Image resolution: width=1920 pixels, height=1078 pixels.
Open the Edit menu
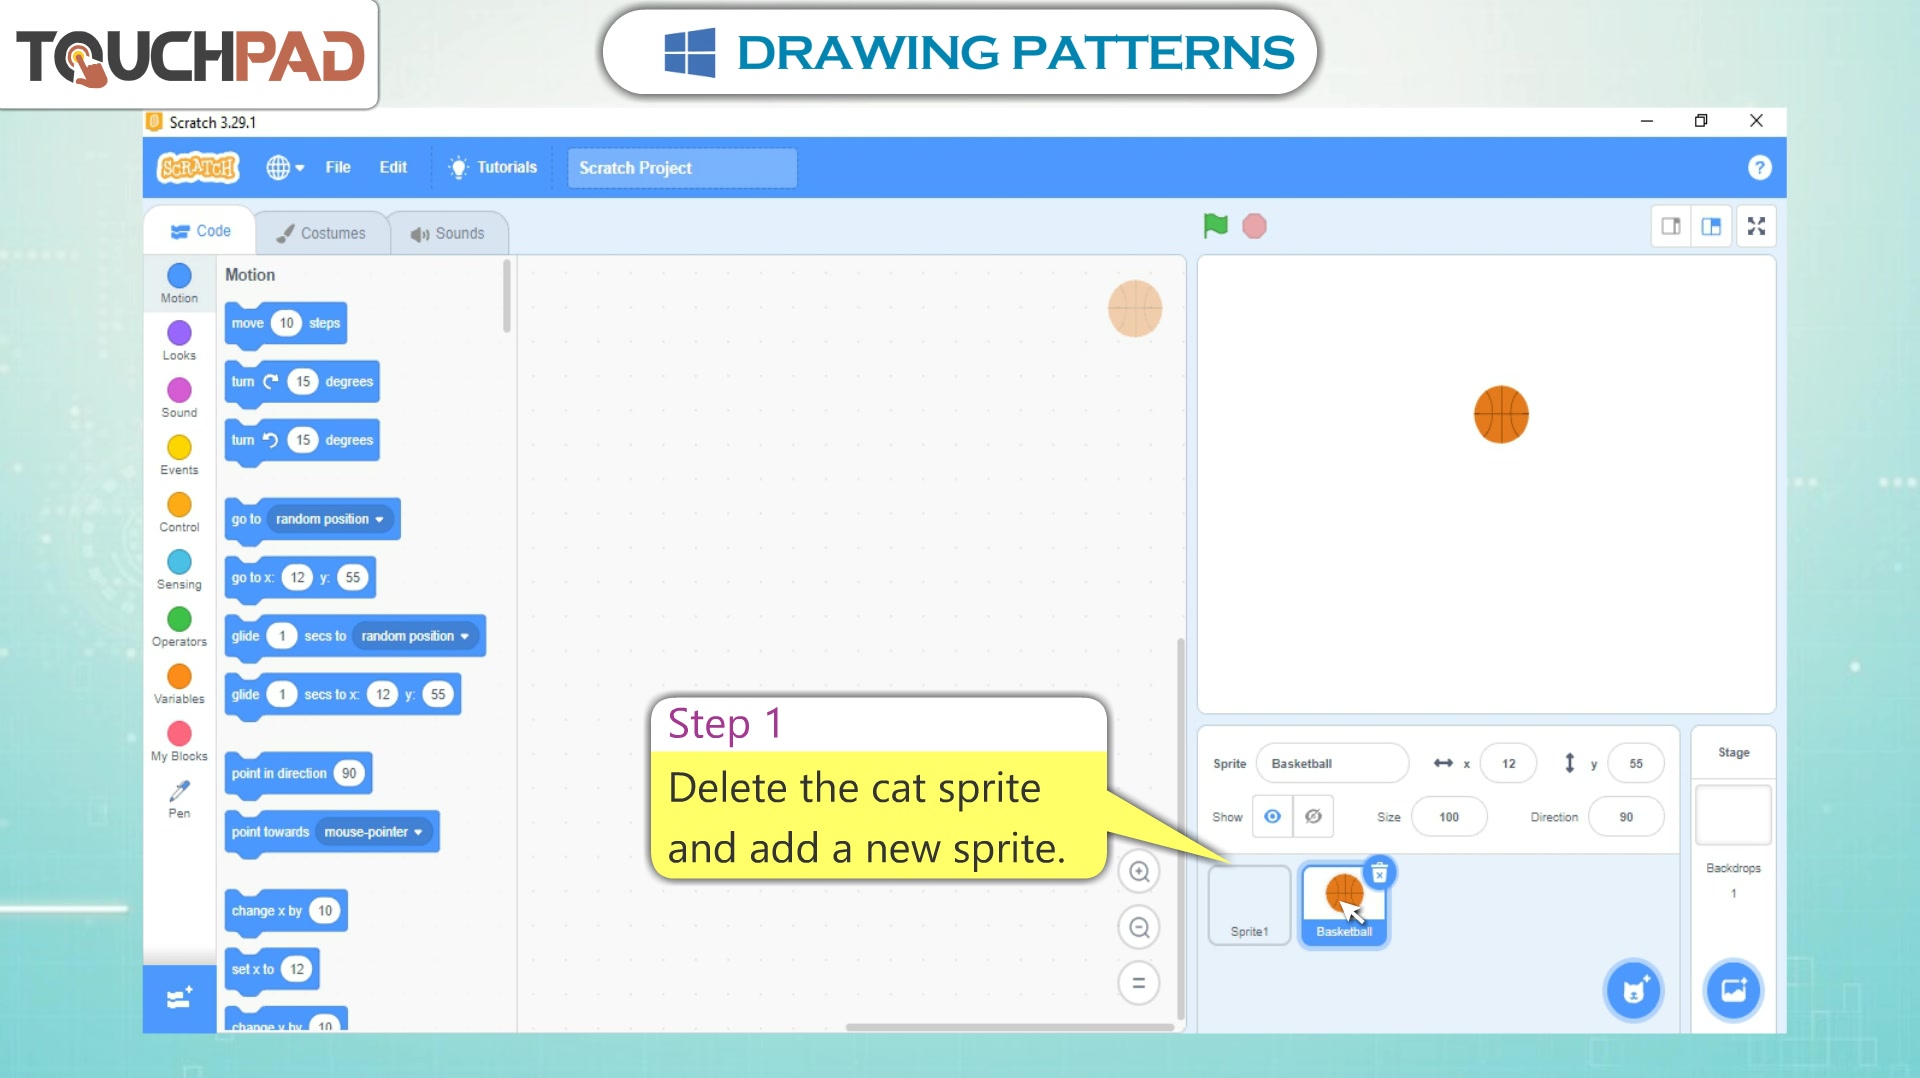tap(393, 168)
